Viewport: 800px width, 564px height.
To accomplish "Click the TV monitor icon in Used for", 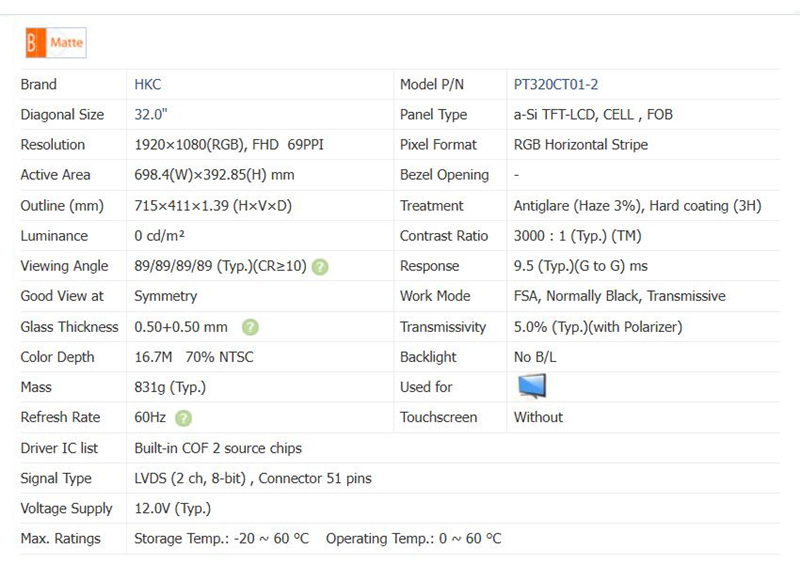I will click(531, 387).
